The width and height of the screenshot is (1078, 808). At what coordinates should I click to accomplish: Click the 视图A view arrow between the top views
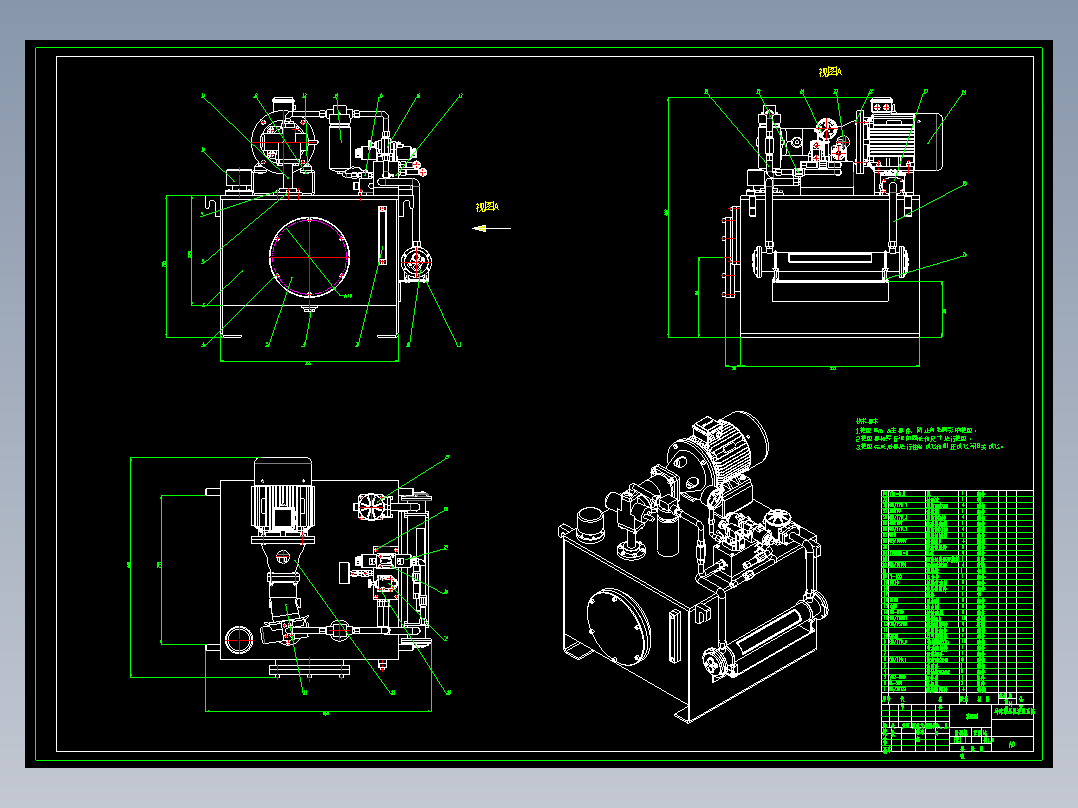click(492, 228)
